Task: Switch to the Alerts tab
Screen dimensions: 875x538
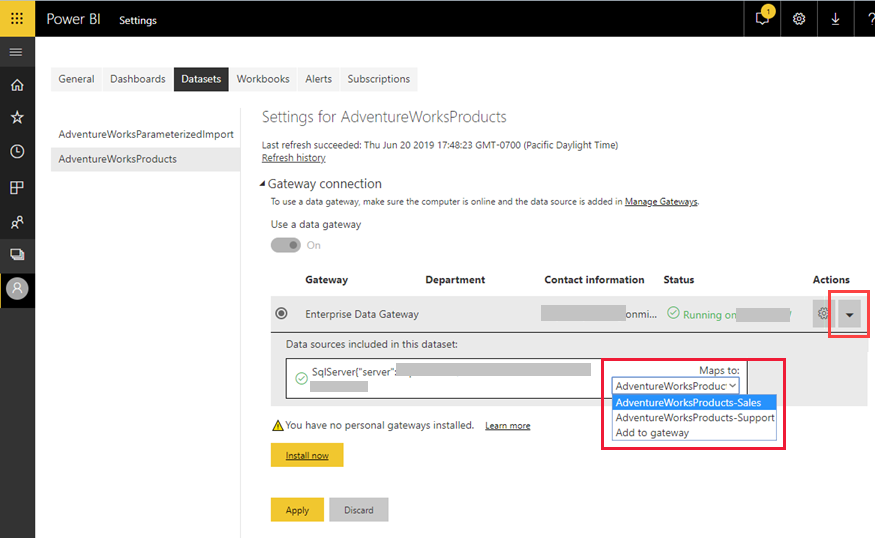Action: coord(319,79)
